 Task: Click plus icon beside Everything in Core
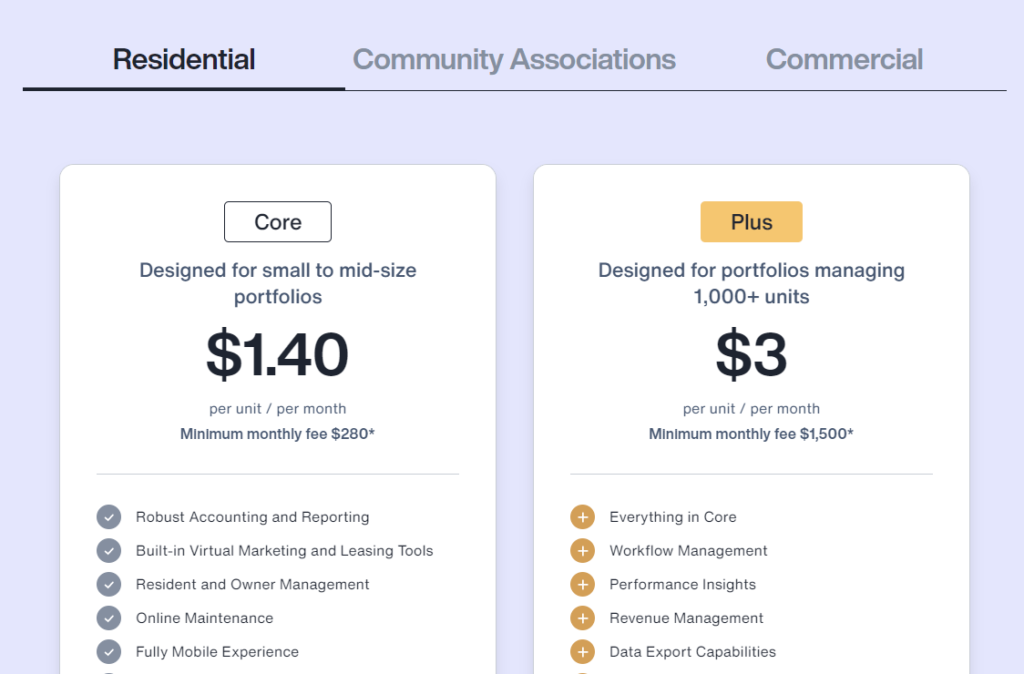point(582,517)
